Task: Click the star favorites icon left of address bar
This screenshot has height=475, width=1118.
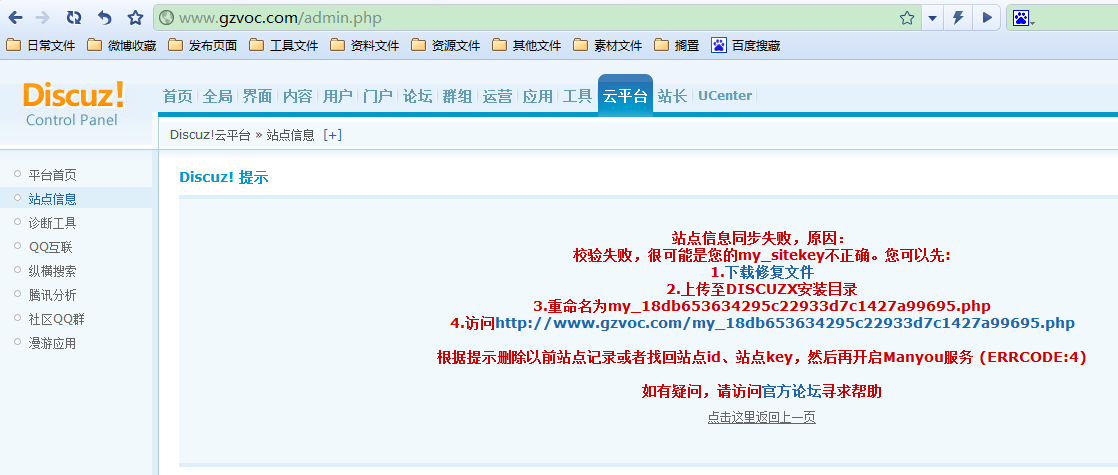Action: [135, 18]
